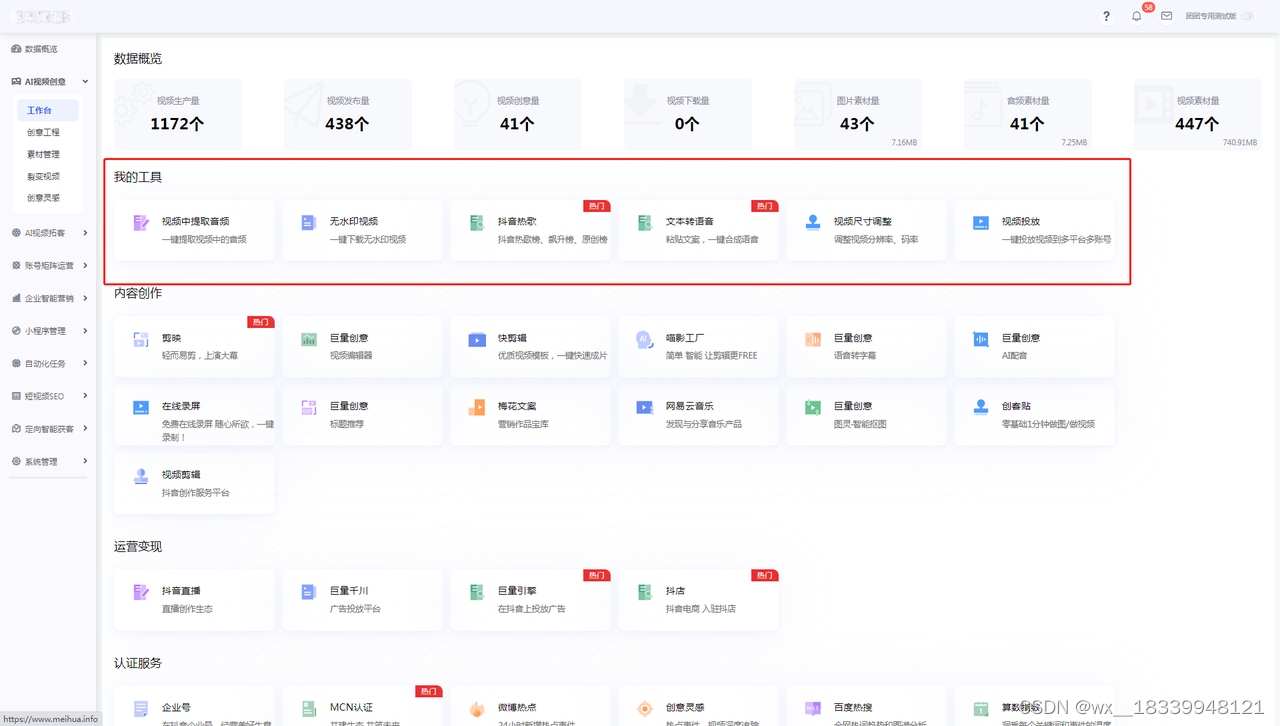Expand the 系统管理 sidebar chevron

click(85, 461)
